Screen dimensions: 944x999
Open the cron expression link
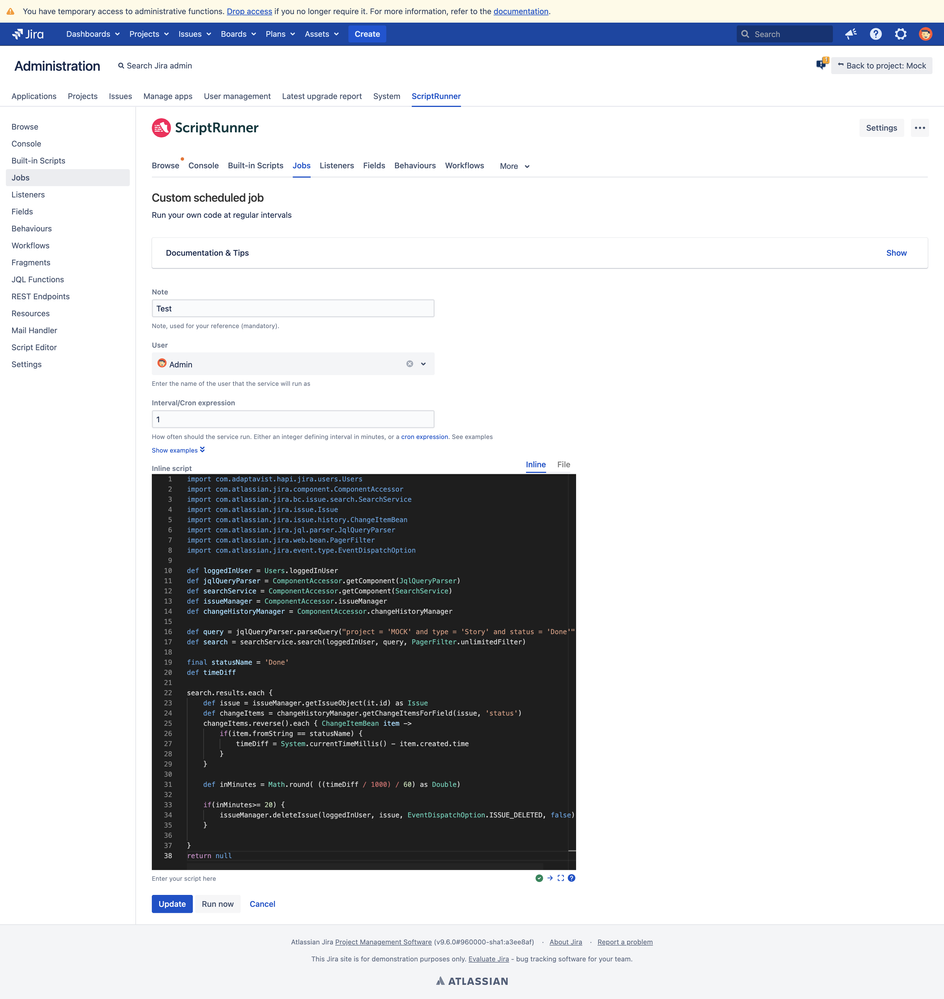tap(424, 437)
